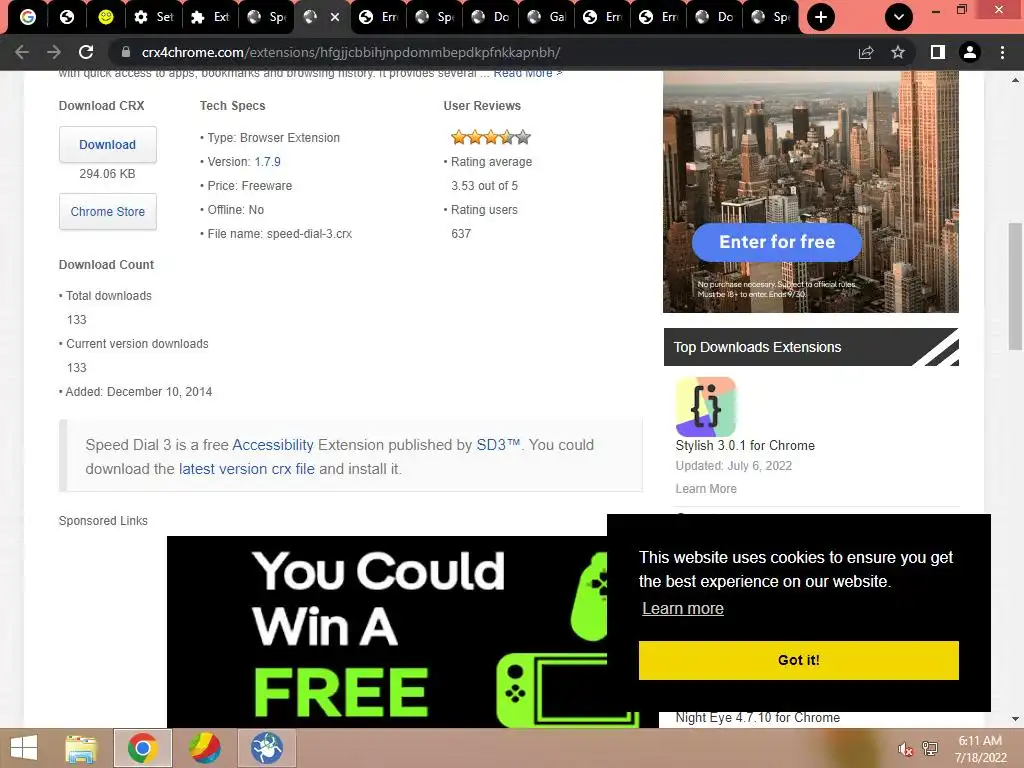The width and height of the screenshot is (1024, 768).
Task: Open the SD3 publisher link
Action: (498, 445)
